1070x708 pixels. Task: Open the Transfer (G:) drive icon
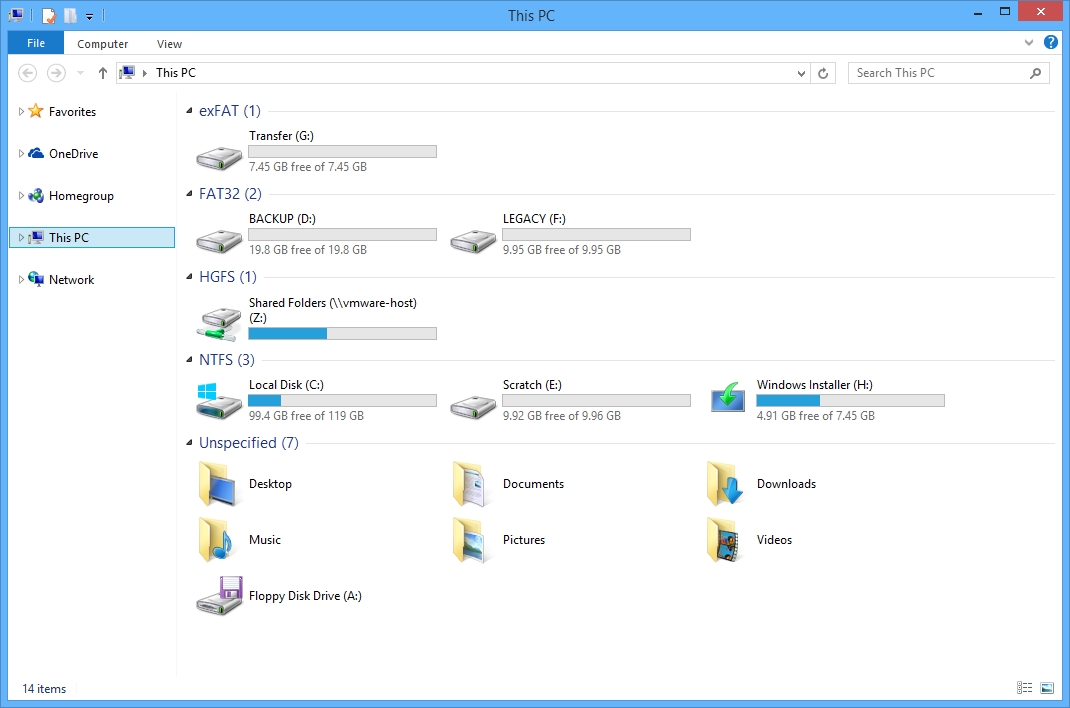[219, 158]
